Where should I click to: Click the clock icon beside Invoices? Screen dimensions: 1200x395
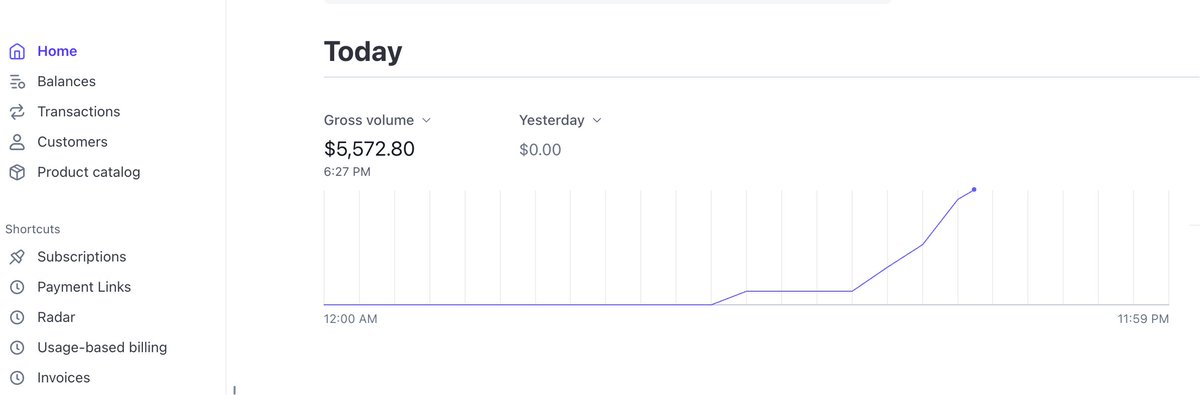tap(17, 378)
